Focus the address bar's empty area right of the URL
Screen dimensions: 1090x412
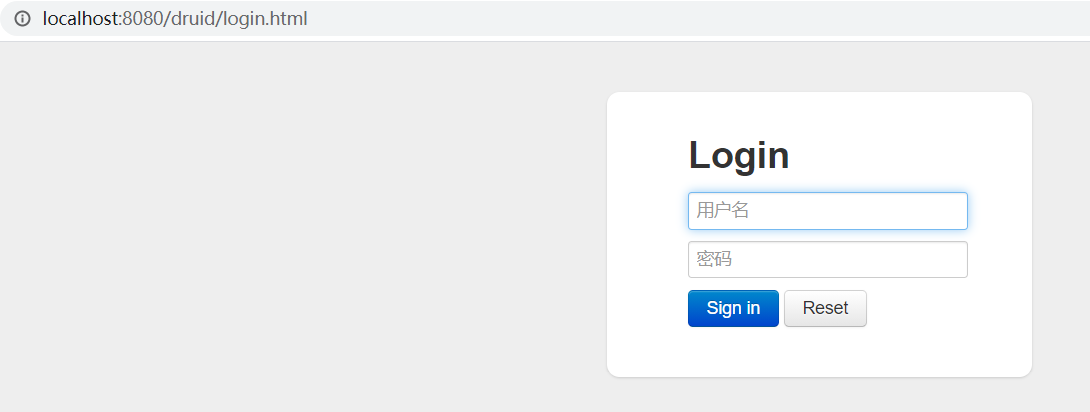coord(695,19)
